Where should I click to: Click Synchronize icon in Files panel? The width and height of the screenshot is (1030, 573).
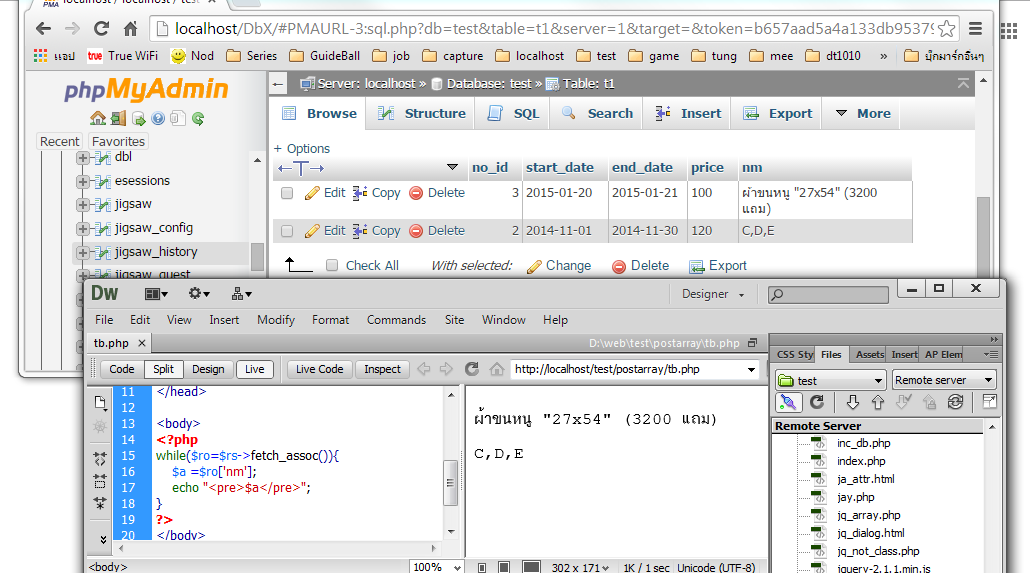955,402
